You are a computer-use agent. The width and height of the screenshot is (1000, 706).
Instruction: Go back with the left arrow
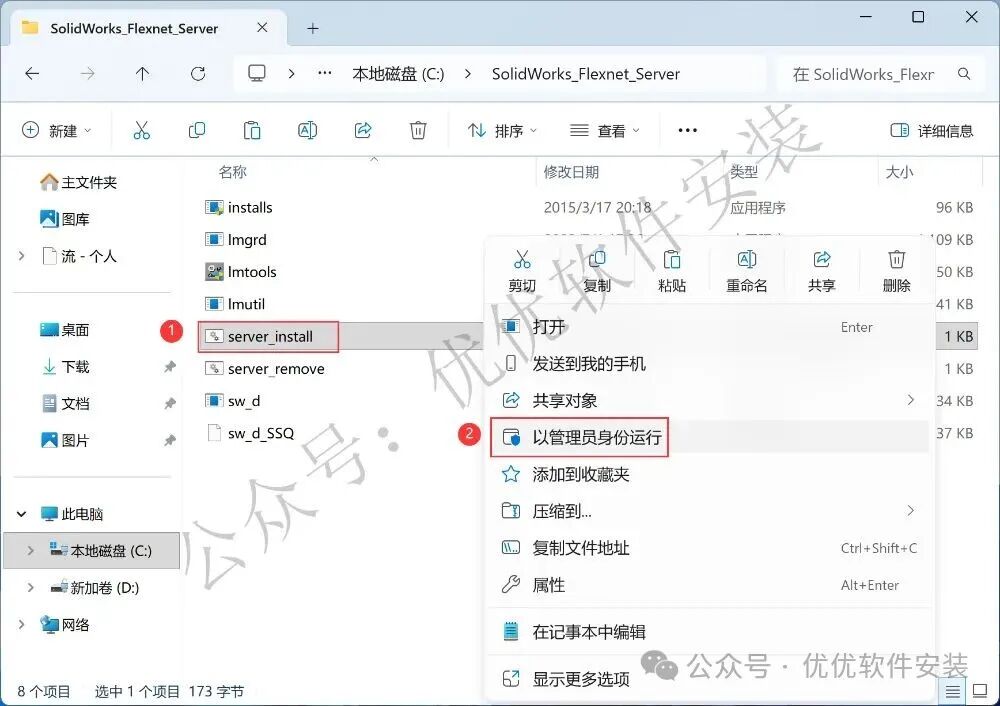point(32,74)
